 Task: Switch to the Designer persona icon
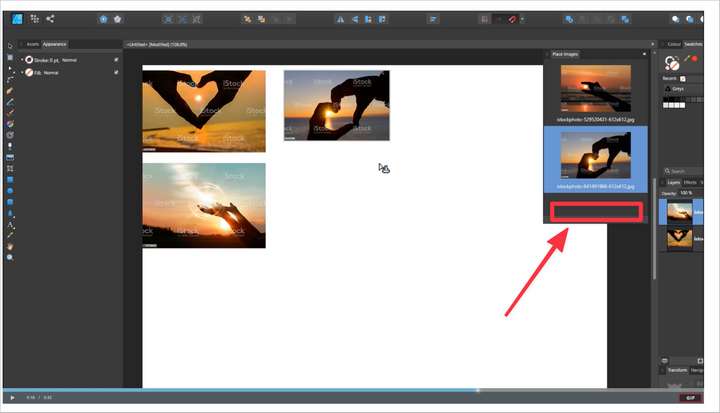click(x=17, y=19)
